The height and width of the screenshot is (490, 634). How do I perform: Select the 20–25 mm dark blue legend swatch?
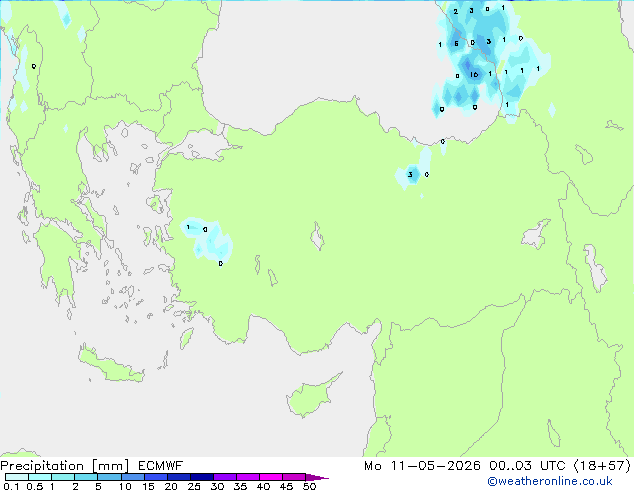point(179,477)
